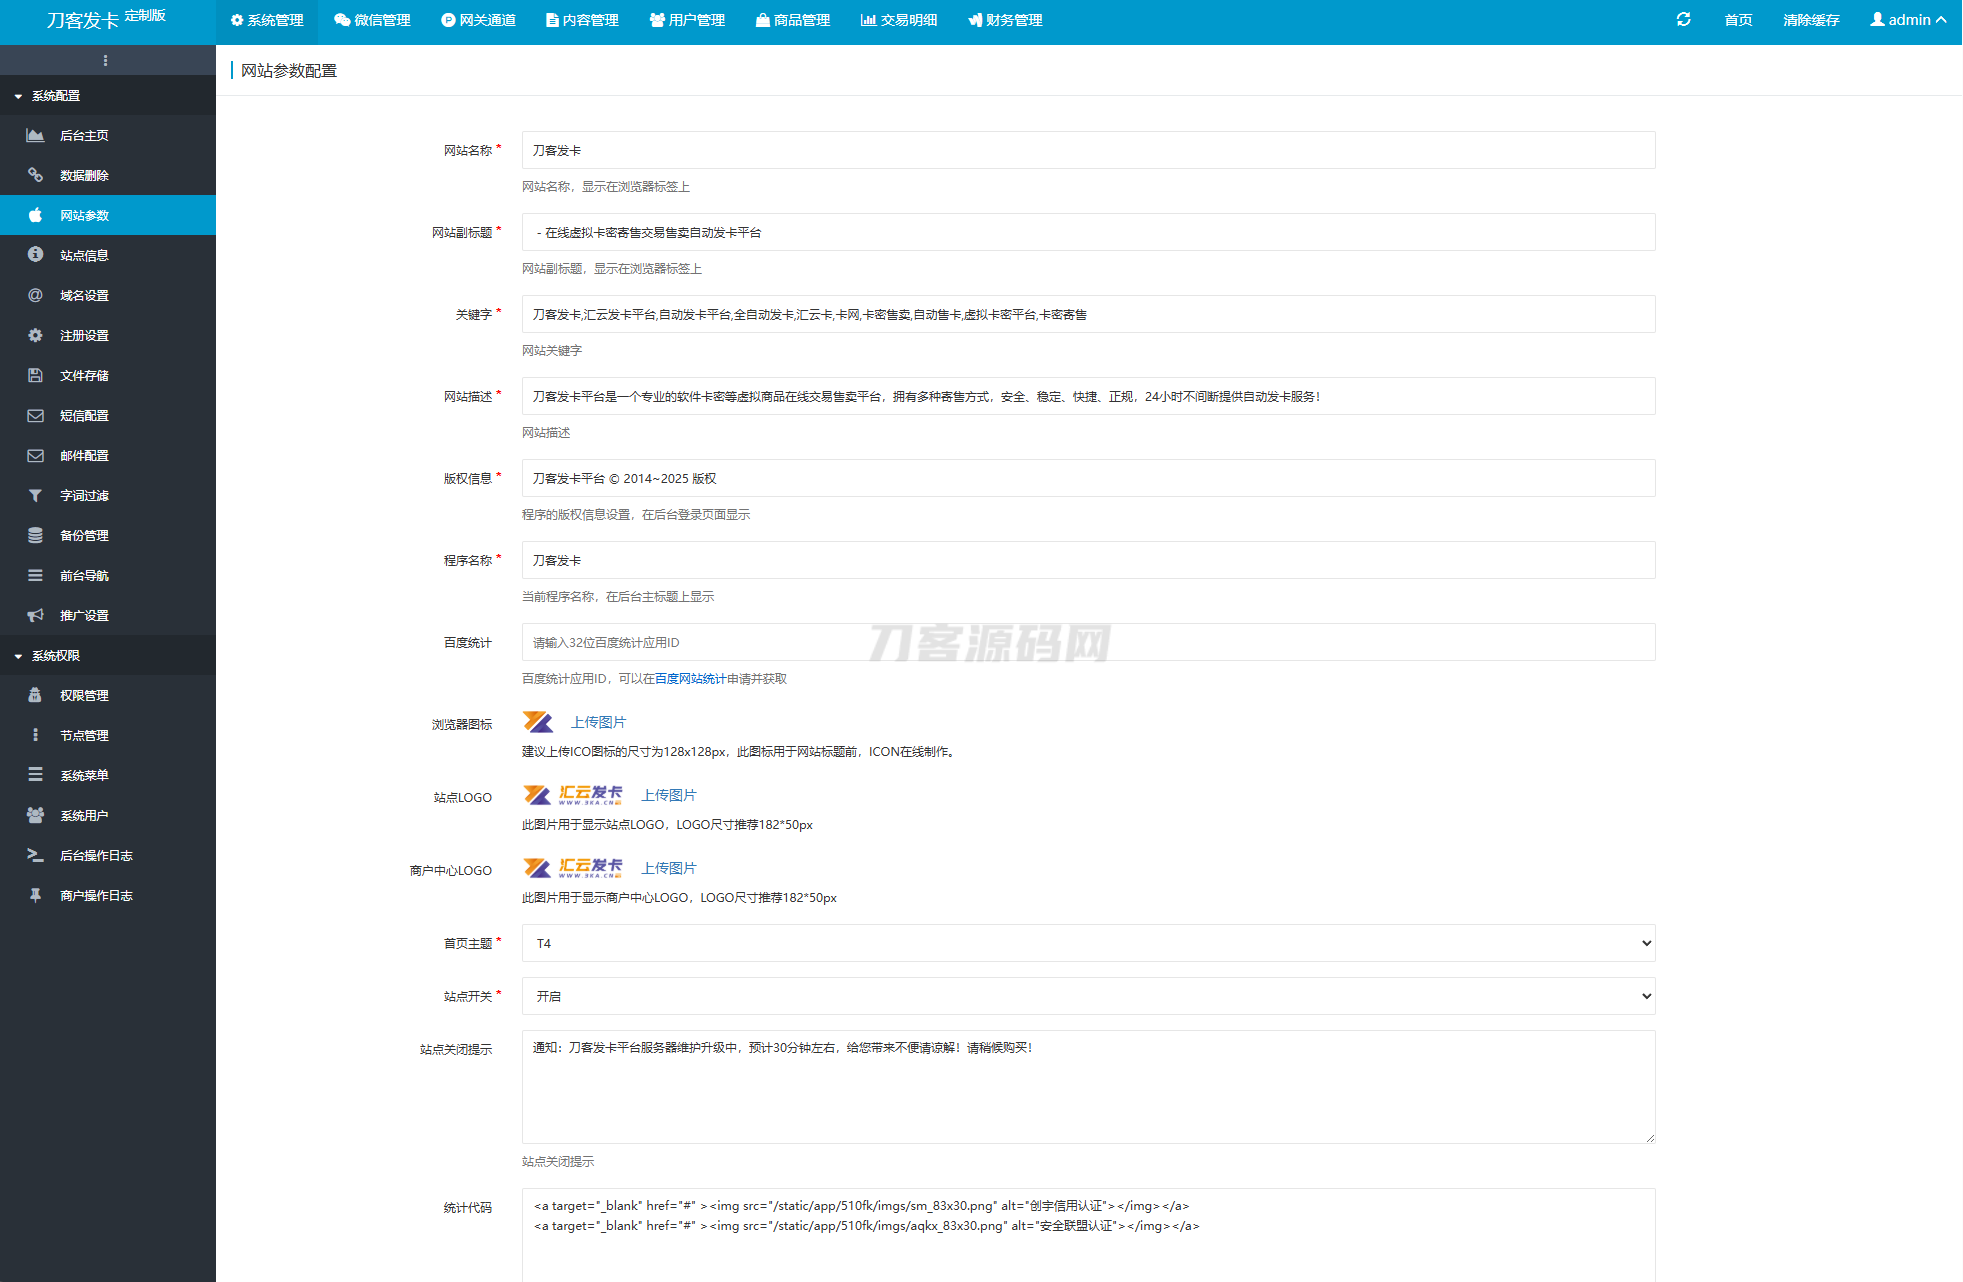1963x1282 pixels.
Task: Click the gear icon beside 注册设置
Action: 35,335
